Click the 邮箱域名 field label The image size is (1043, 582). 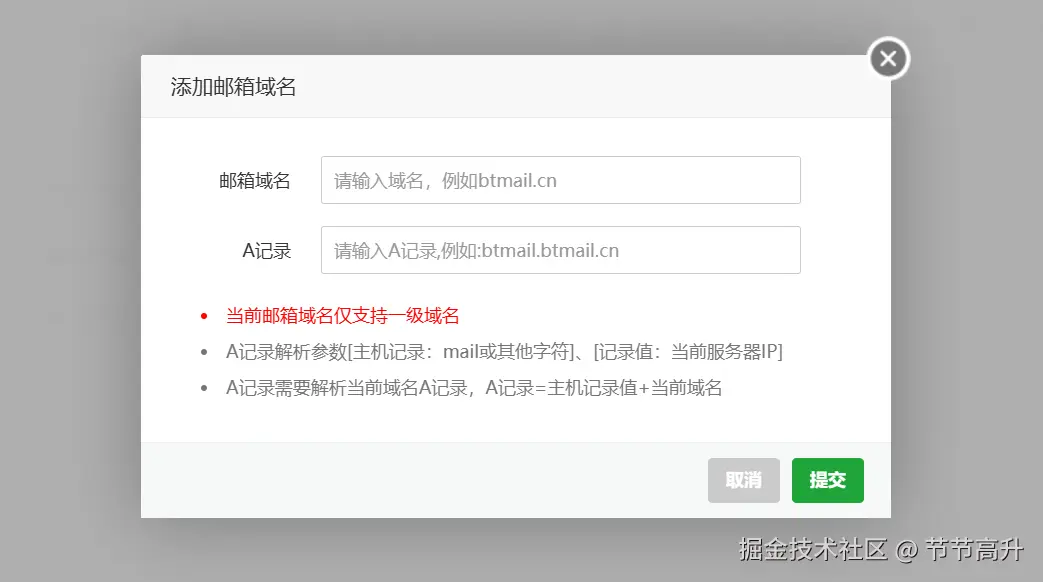(x=255, y=181)
